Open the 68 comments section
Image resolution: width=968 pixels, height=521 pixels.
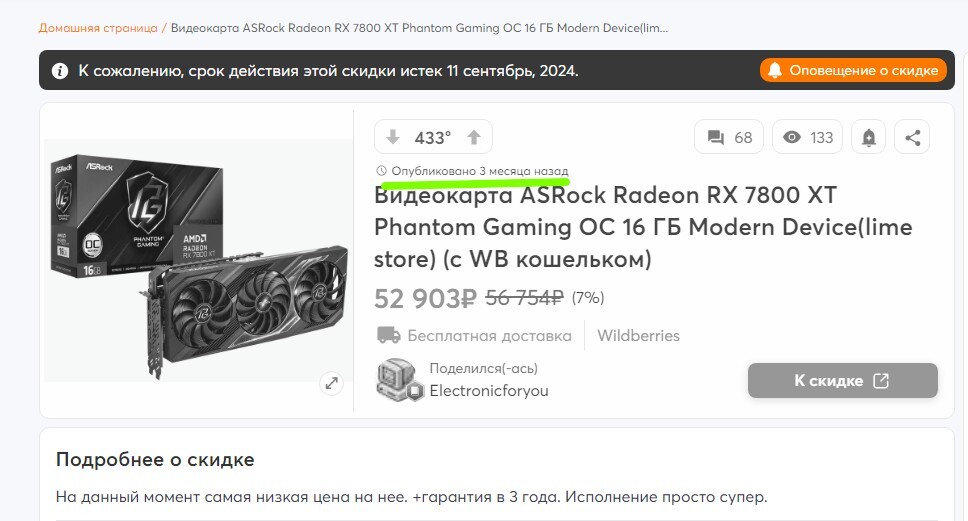click(729, 137)
